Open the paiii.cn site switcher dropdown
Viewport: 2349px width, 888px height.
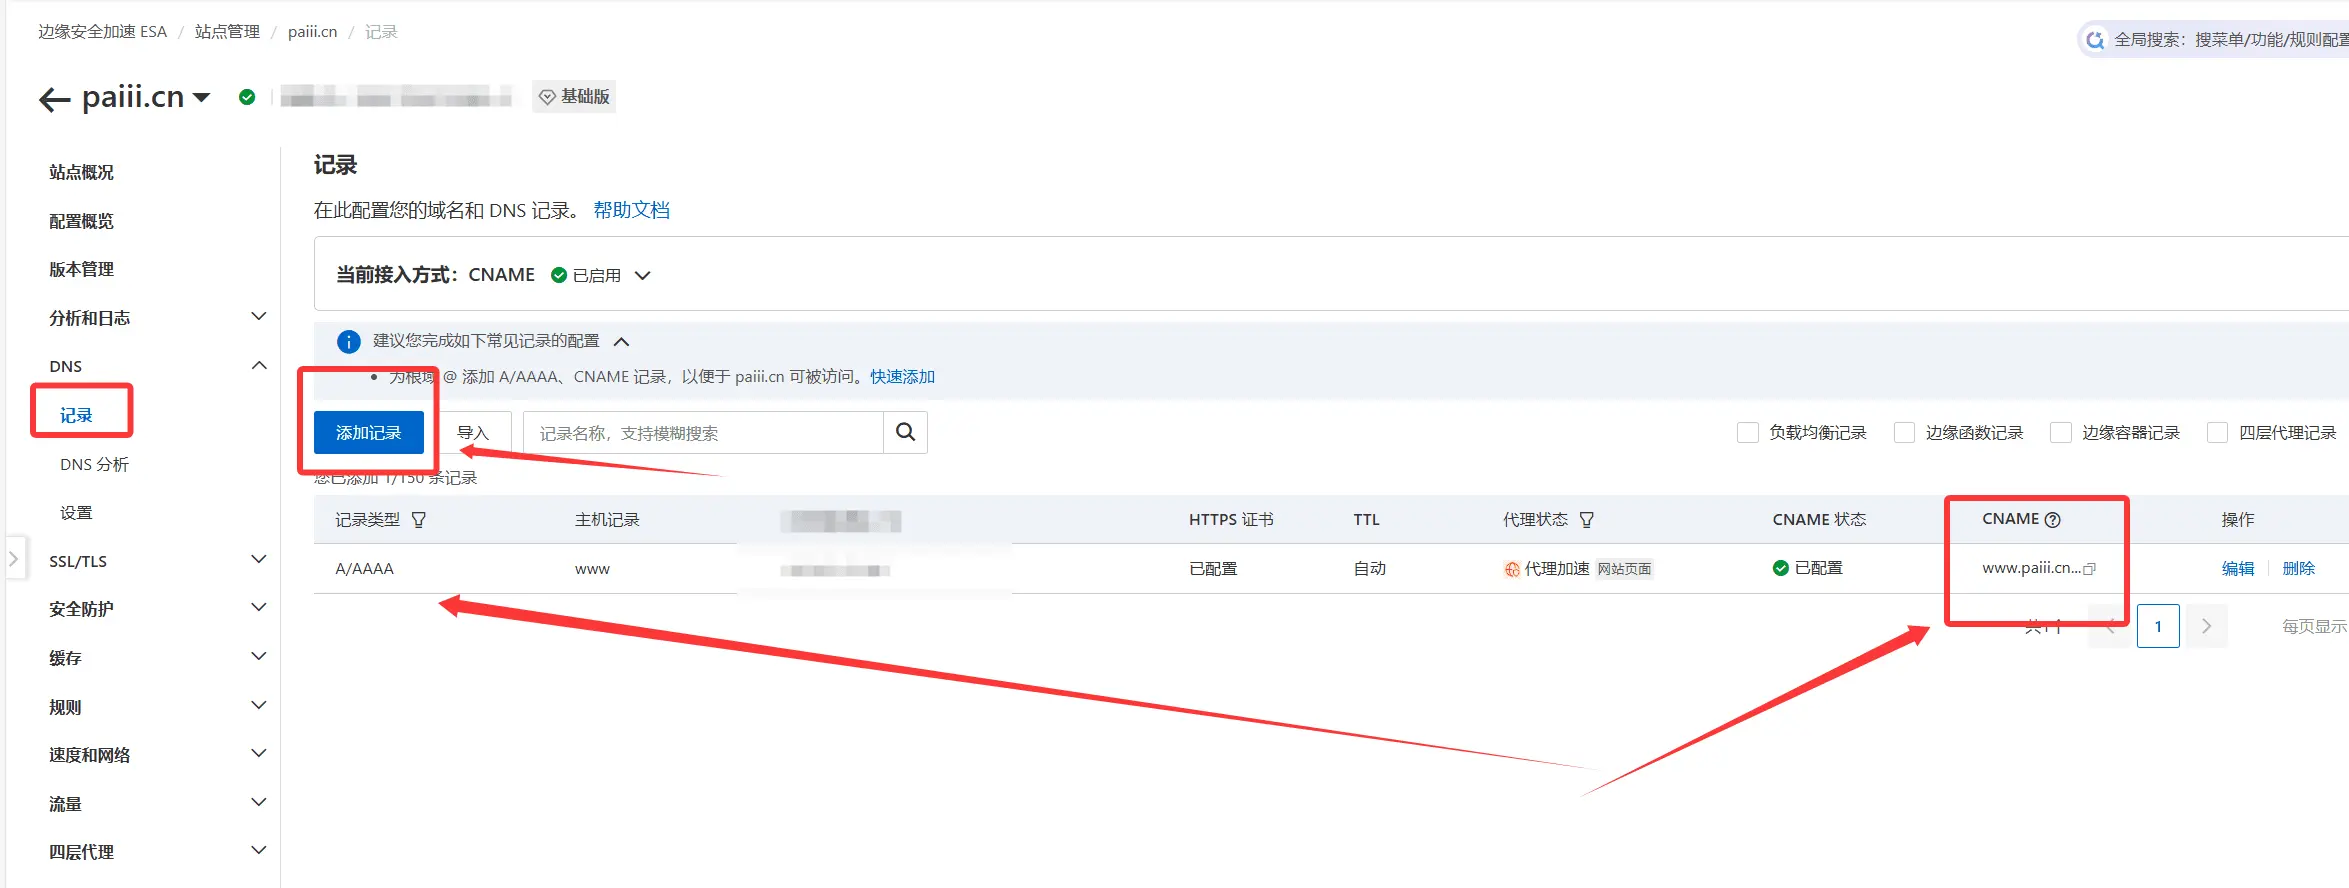coord(202,98)
